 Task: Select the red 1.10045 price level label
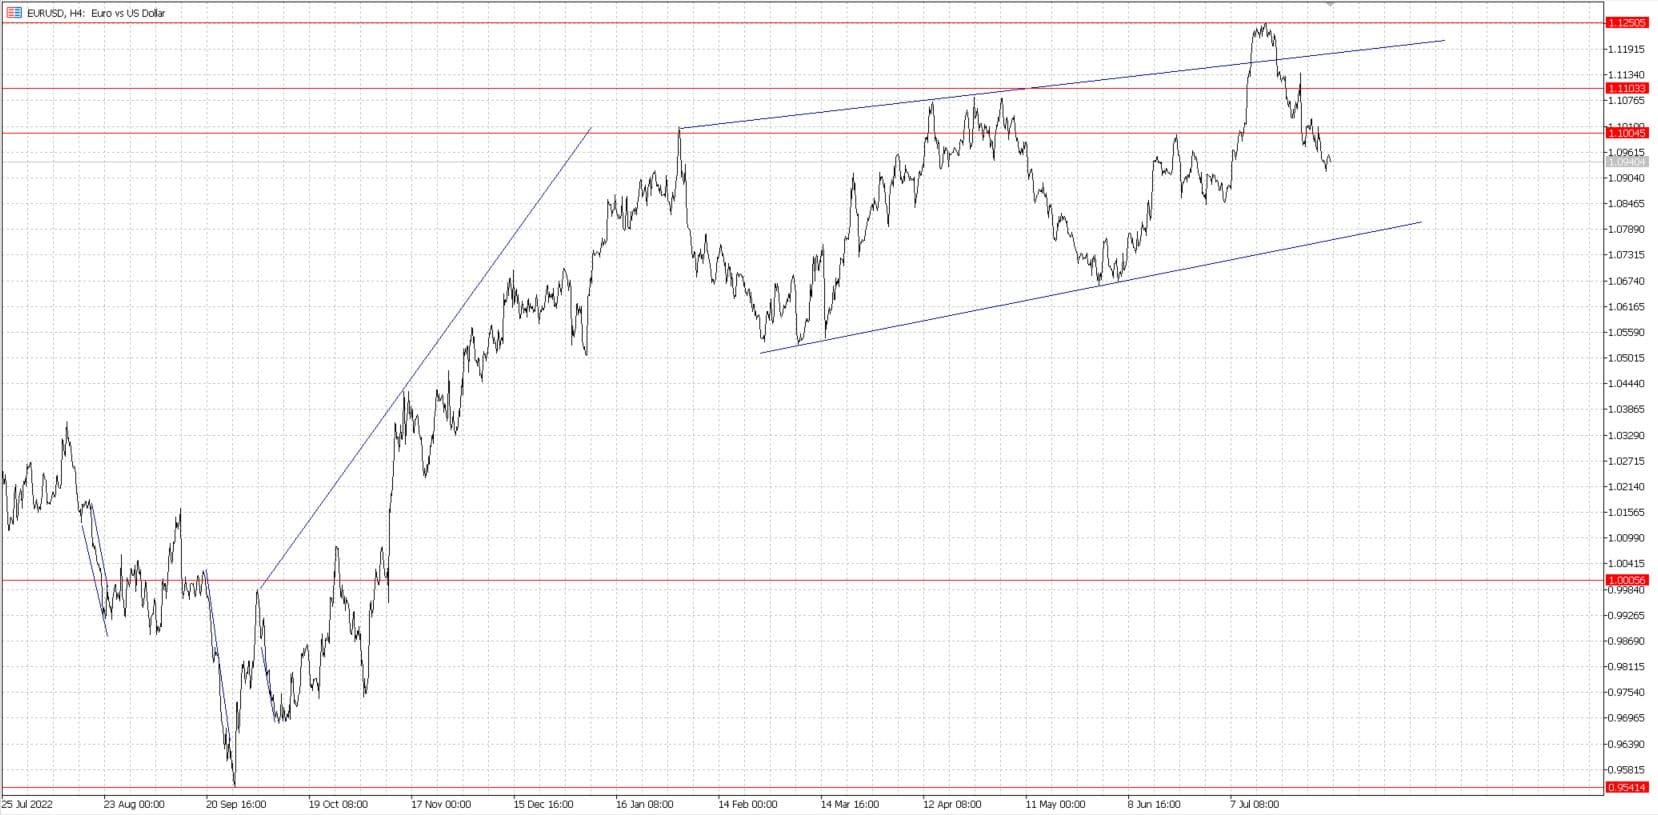(x=1626, y=133)
